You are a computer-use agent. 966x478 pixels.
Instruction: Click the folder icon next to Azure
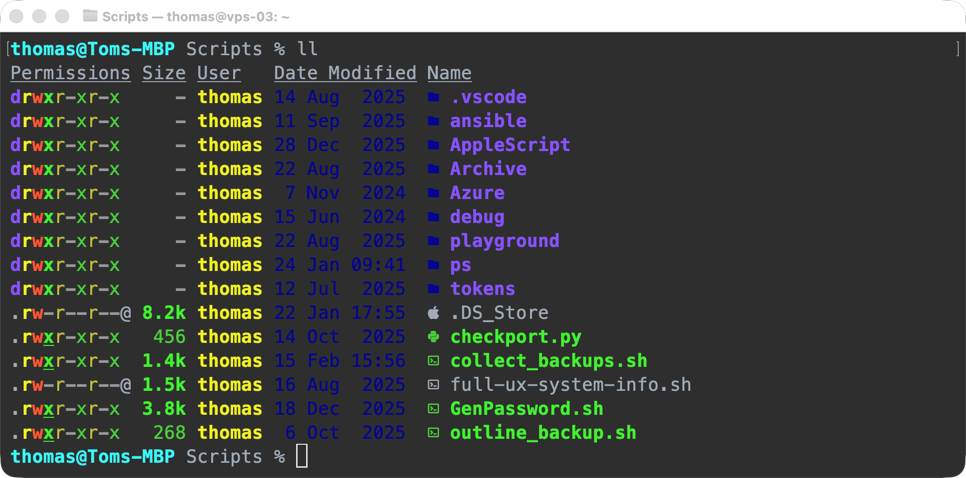[x=433, y=193]
